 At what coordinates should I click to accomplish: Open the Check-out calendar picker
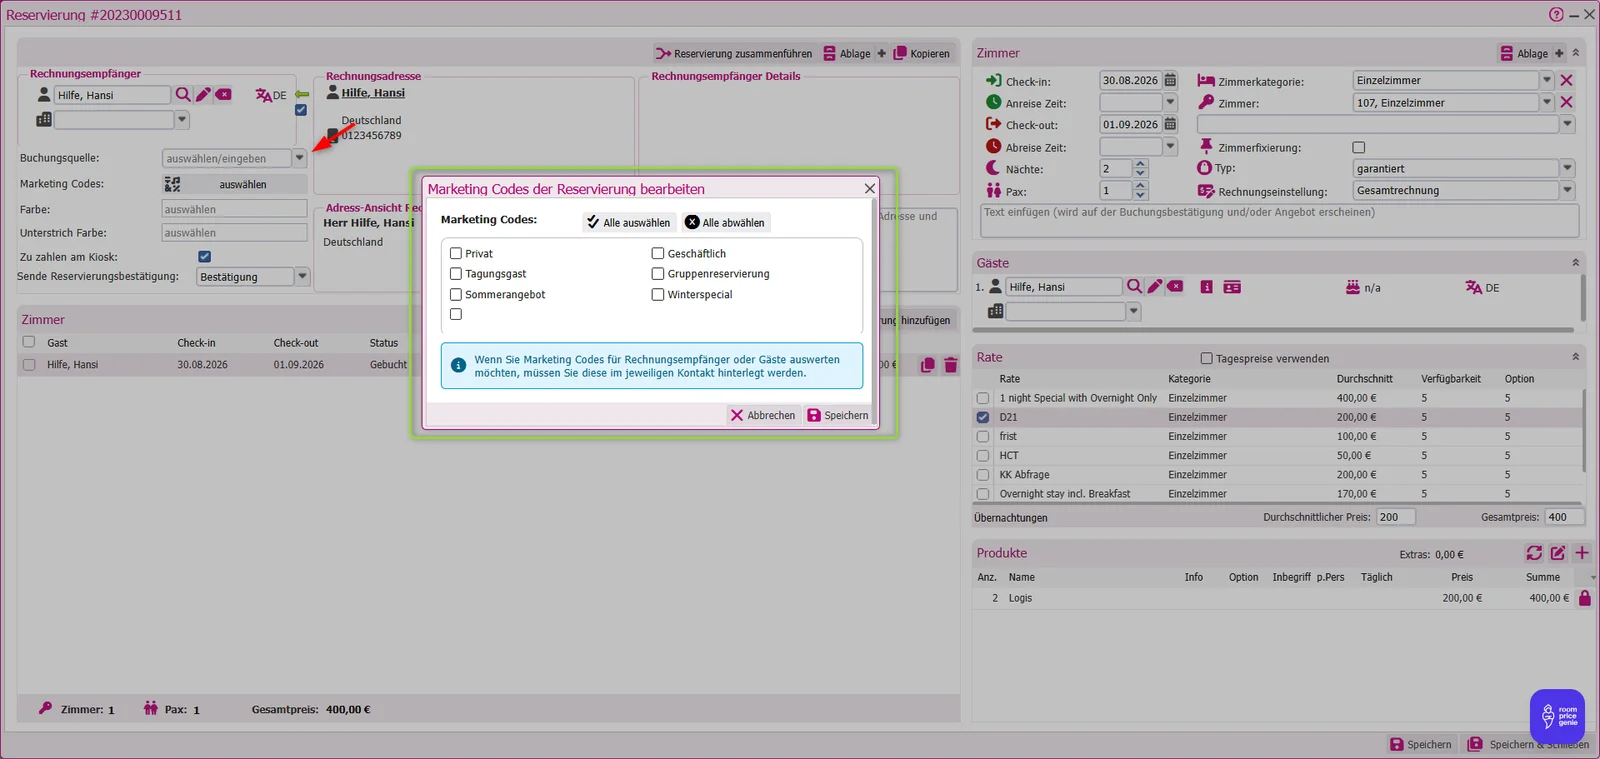pos(1170,125)
